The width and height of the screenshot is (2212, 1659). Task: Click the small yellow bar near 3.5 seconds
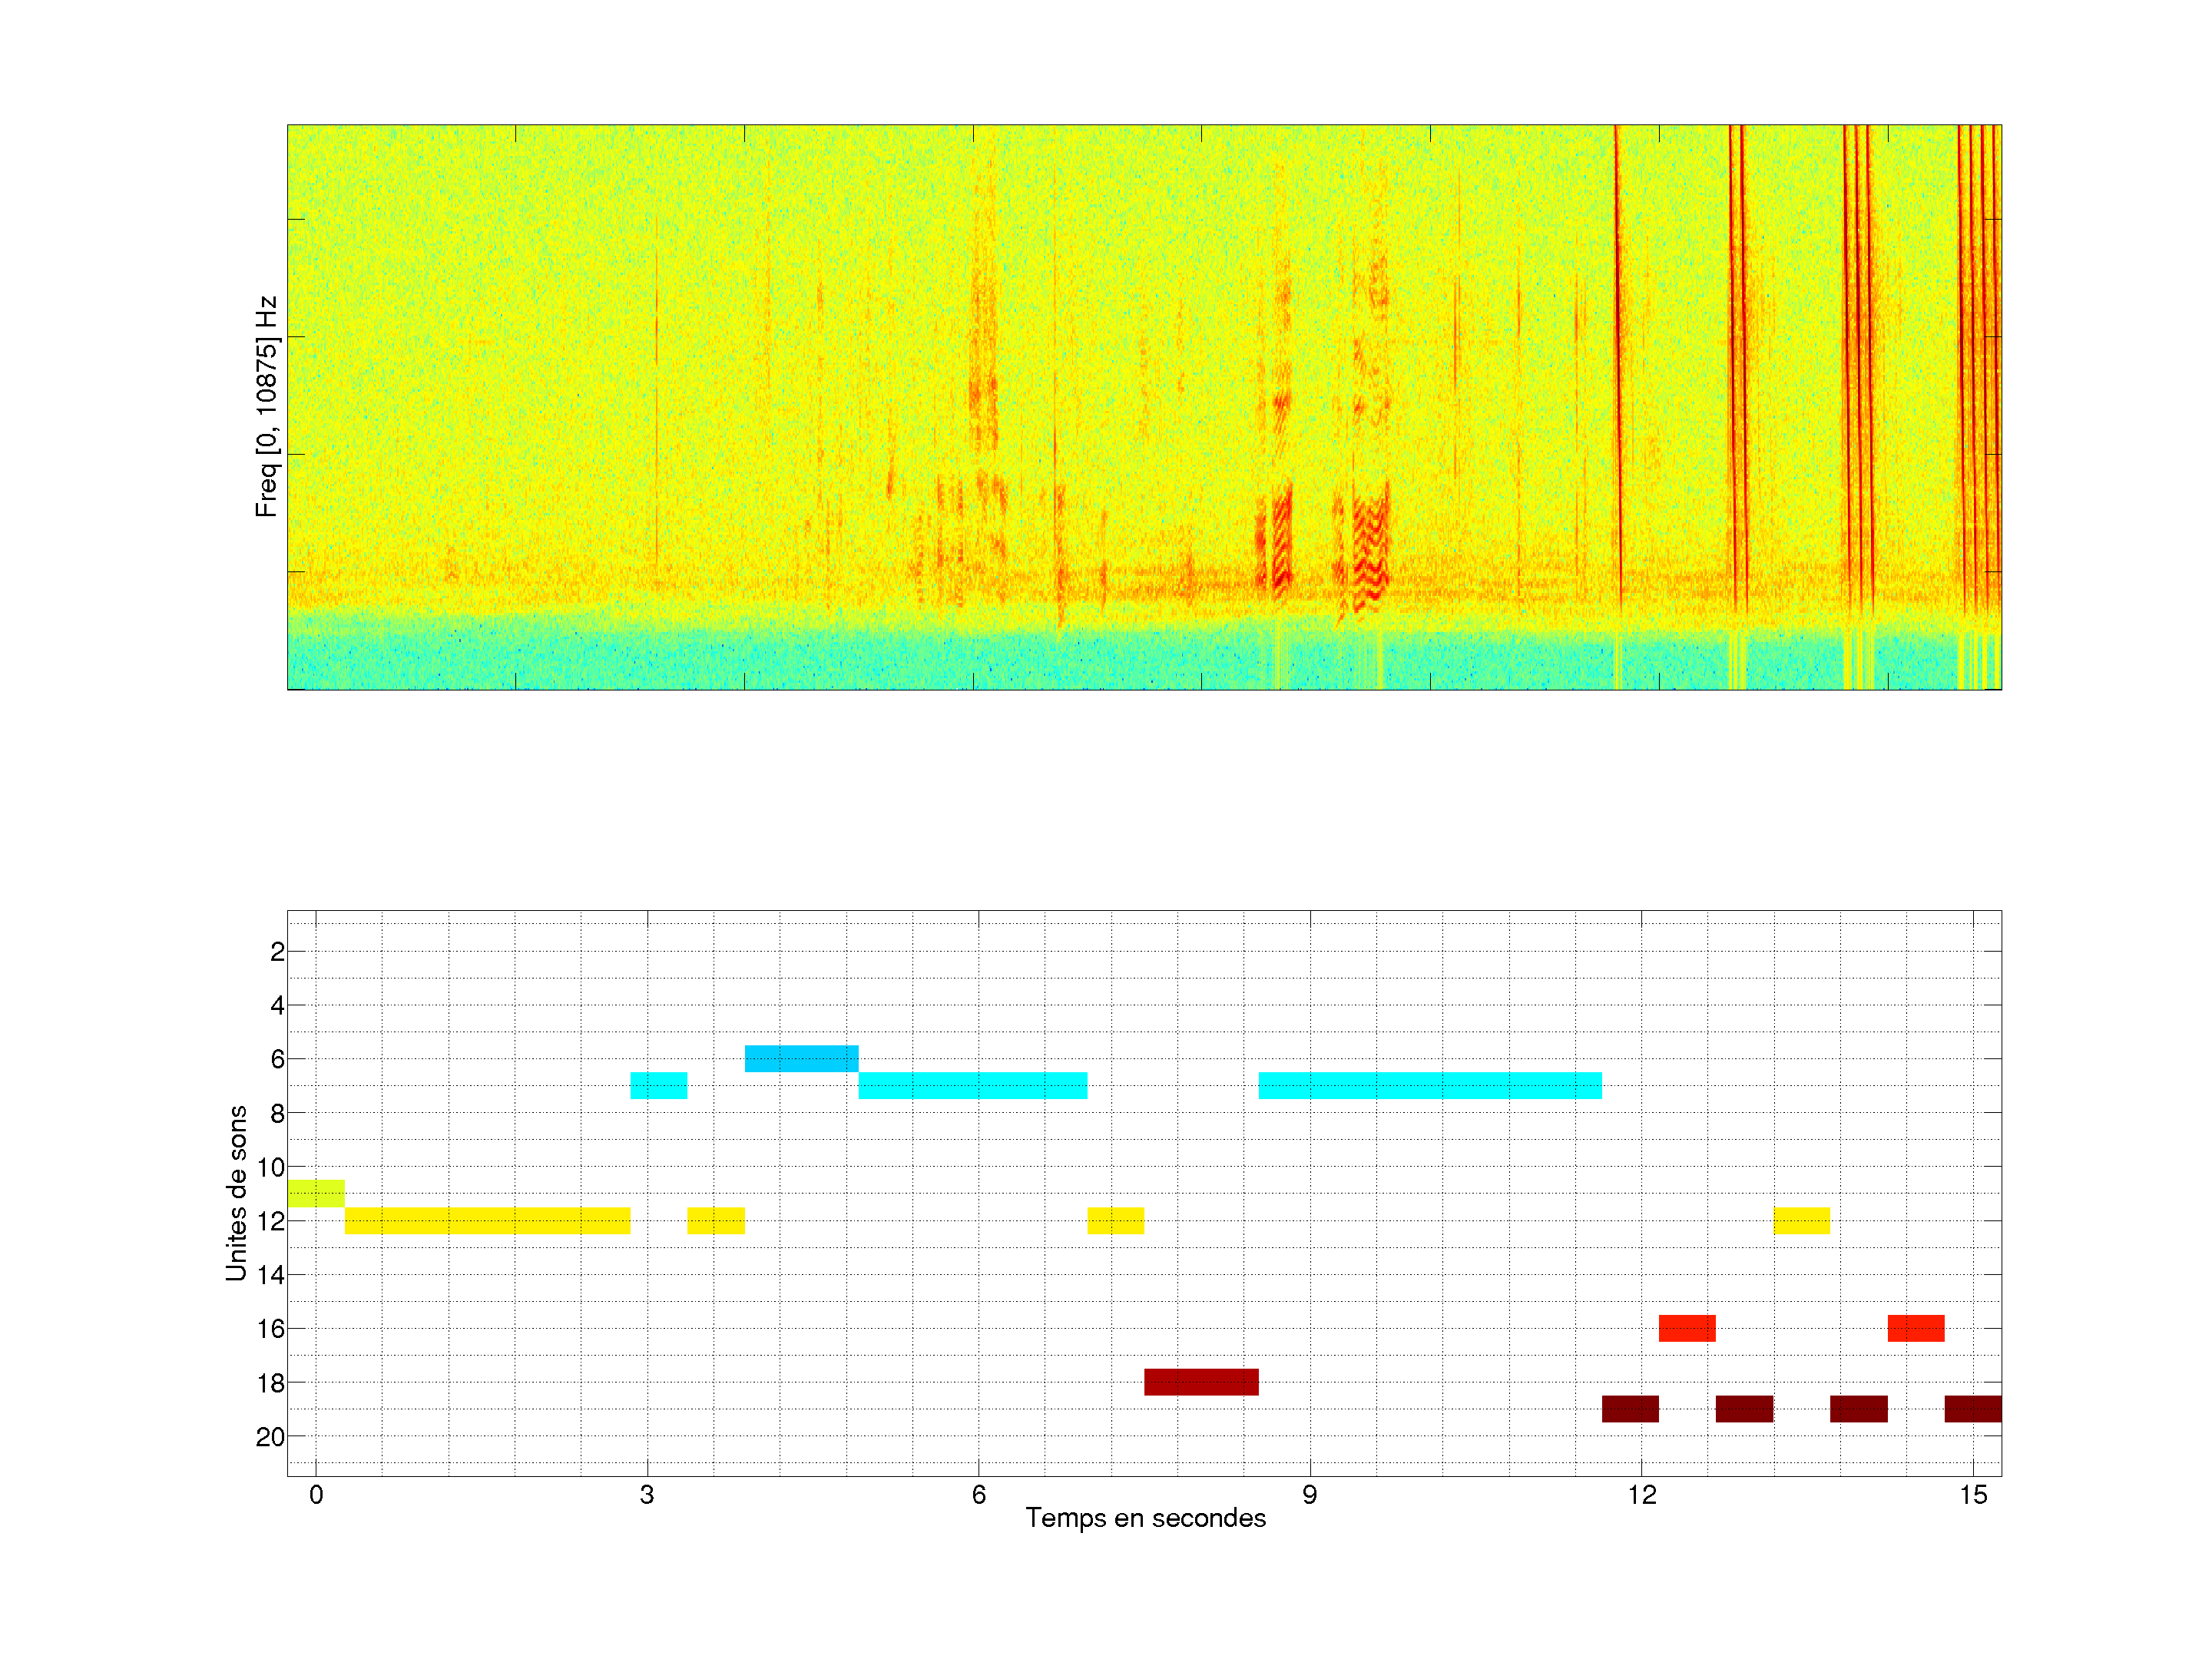pos(715,1220)
